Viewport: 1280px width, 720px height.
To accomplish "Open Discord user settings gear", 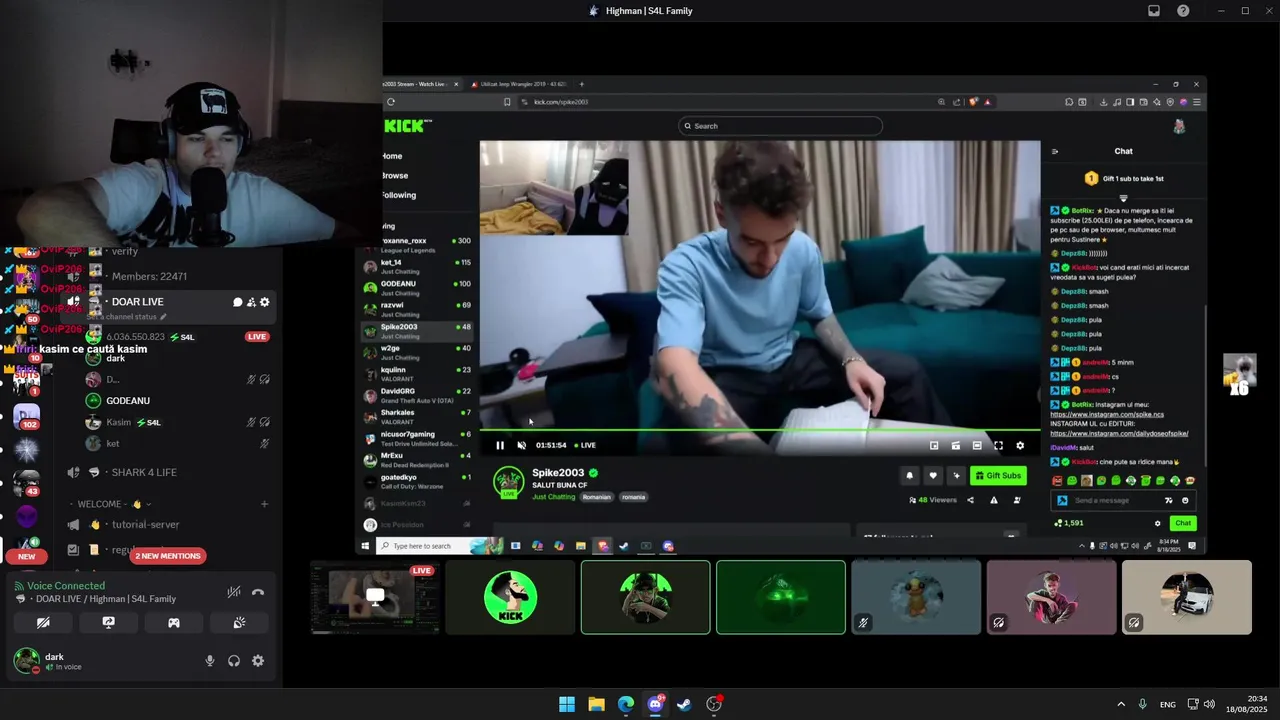I will click(258, 661).
